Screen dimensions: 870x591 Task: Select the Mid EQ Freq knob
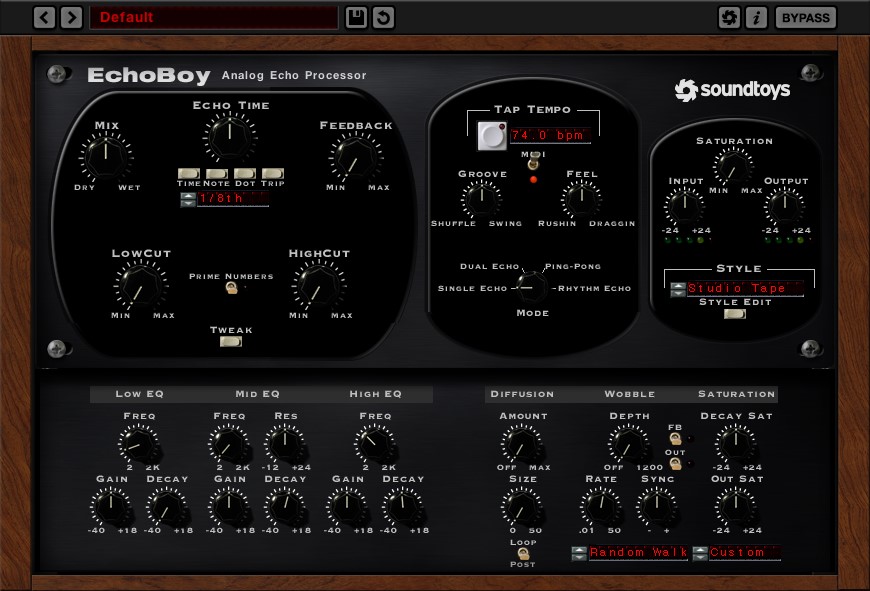click(228, 443)
